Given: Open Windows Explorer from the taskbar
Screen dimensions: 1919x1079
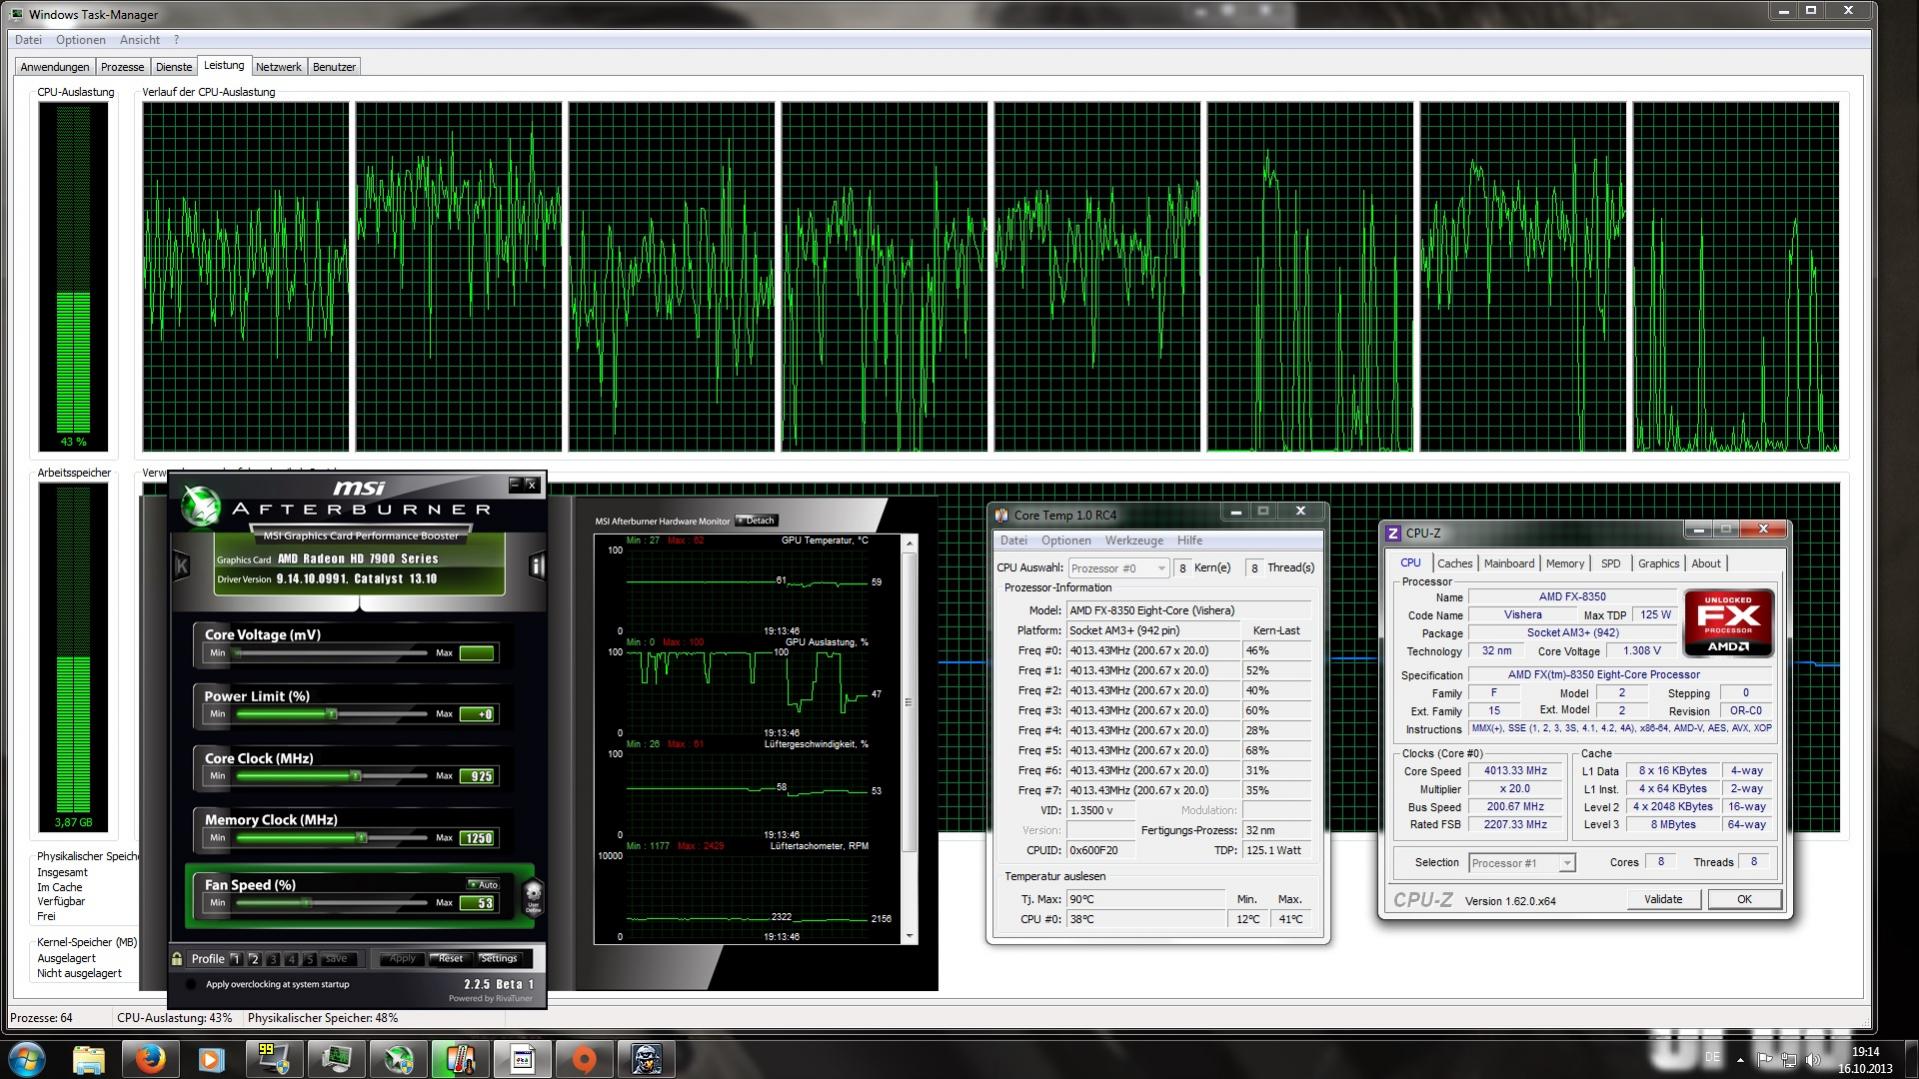Looking at the screenshot, I should (x=89, y=1059).
